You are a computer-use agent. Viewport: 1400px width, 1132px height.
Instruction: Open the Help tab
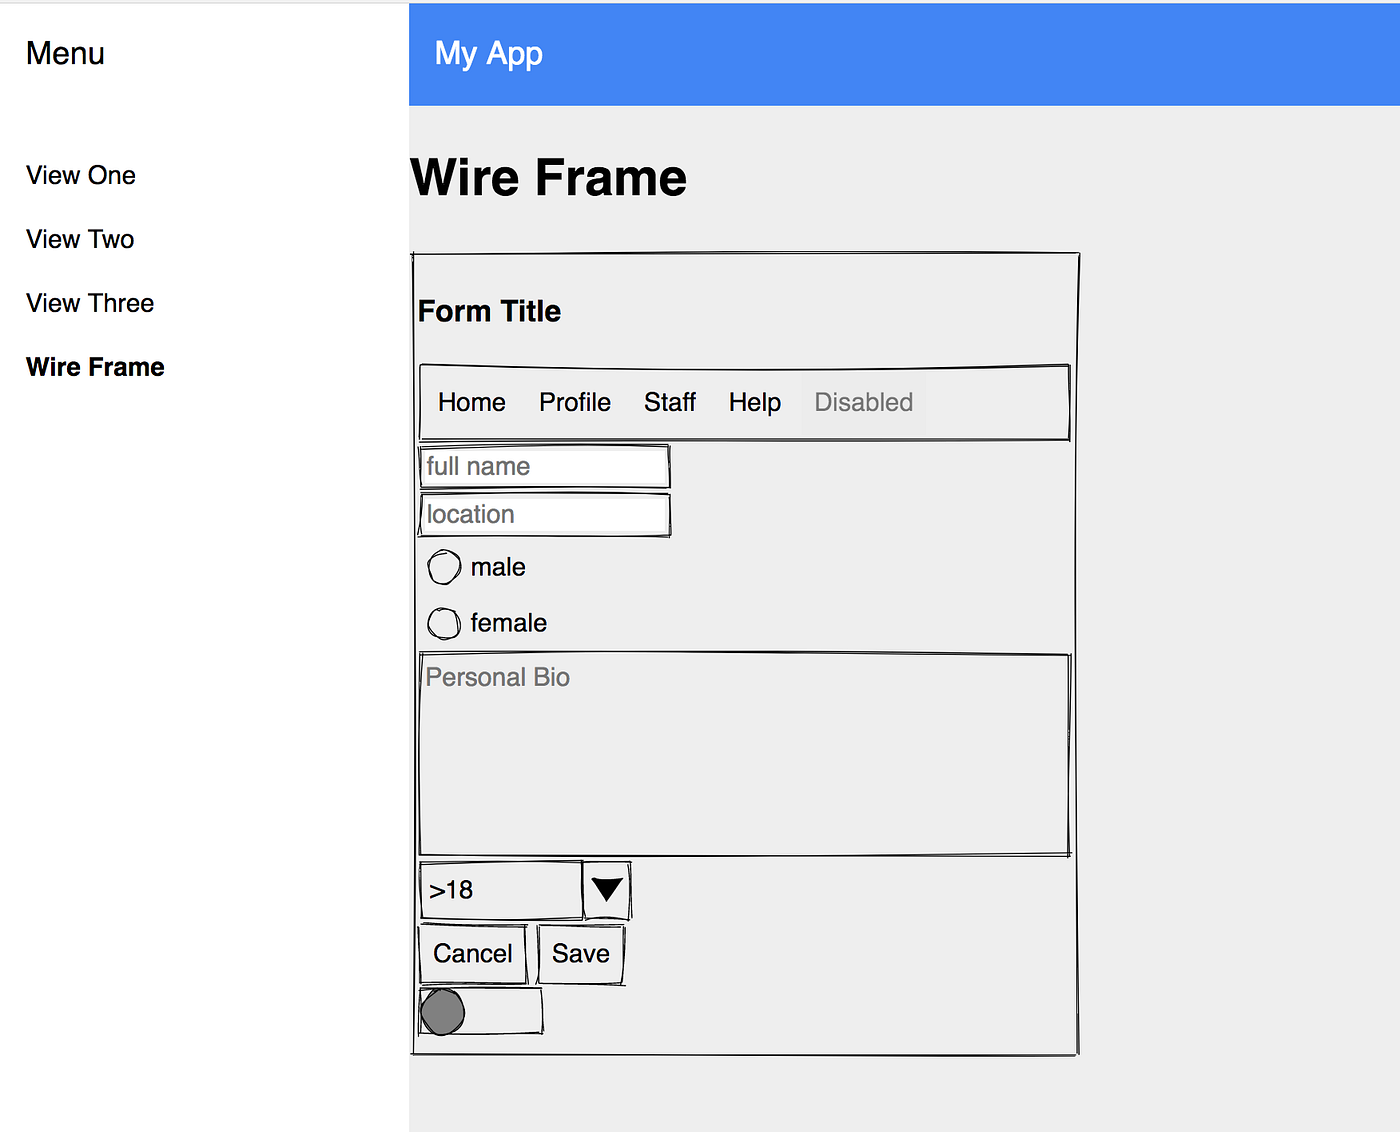click(x=754, y=402)
